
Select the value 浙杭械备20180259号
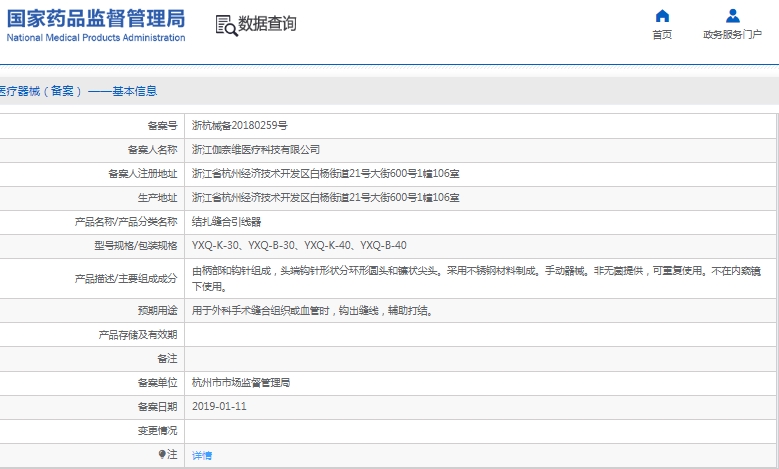(x=240, y=126)
